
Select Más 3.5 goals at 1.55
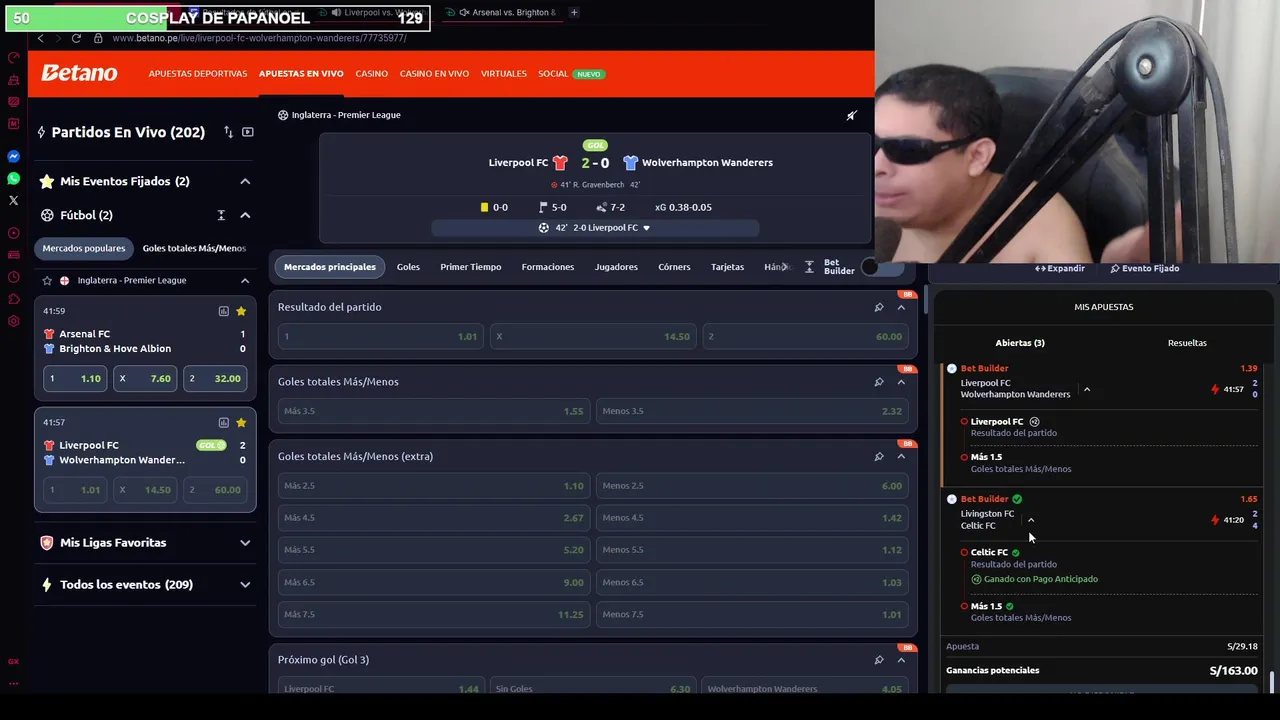tap(433, 411)
